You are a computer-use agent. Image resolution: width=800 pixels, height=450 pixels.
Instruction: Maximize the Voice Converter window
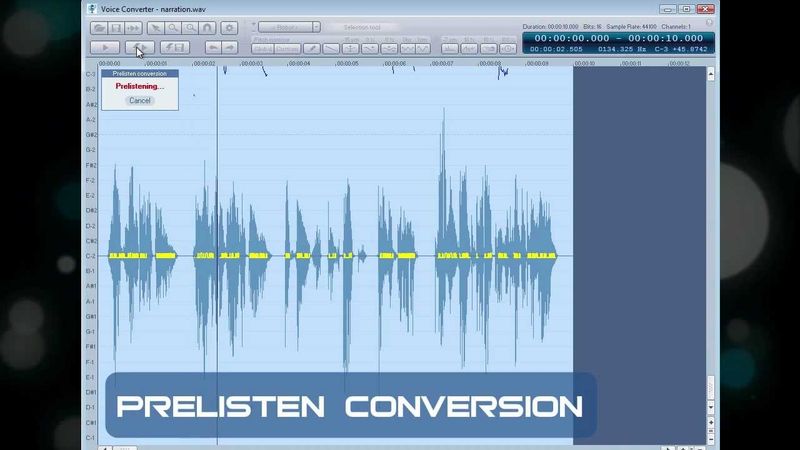tap(686, 9)
